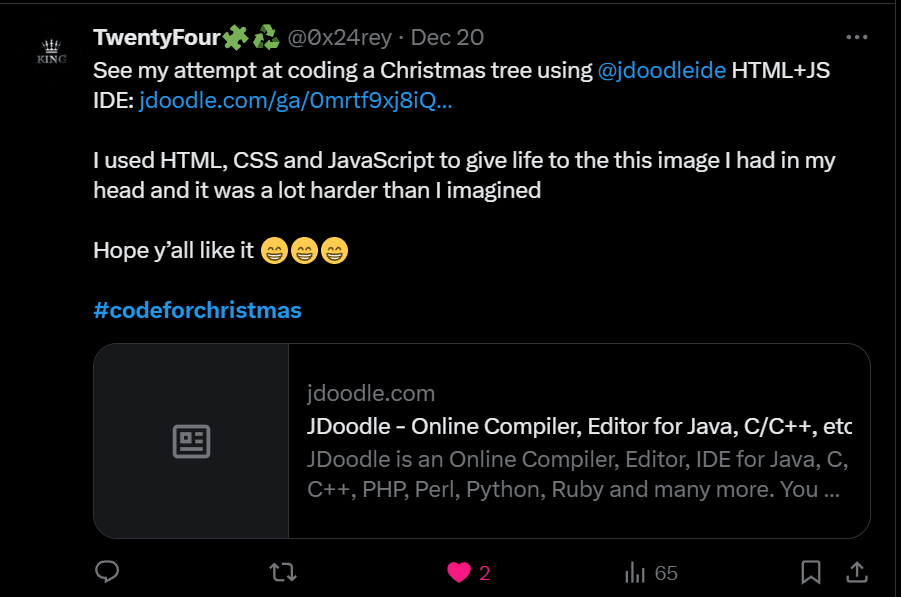Viewport: 901px width, 597px height.
Task: Click the reply speech bubble icon
Action: 107,572
